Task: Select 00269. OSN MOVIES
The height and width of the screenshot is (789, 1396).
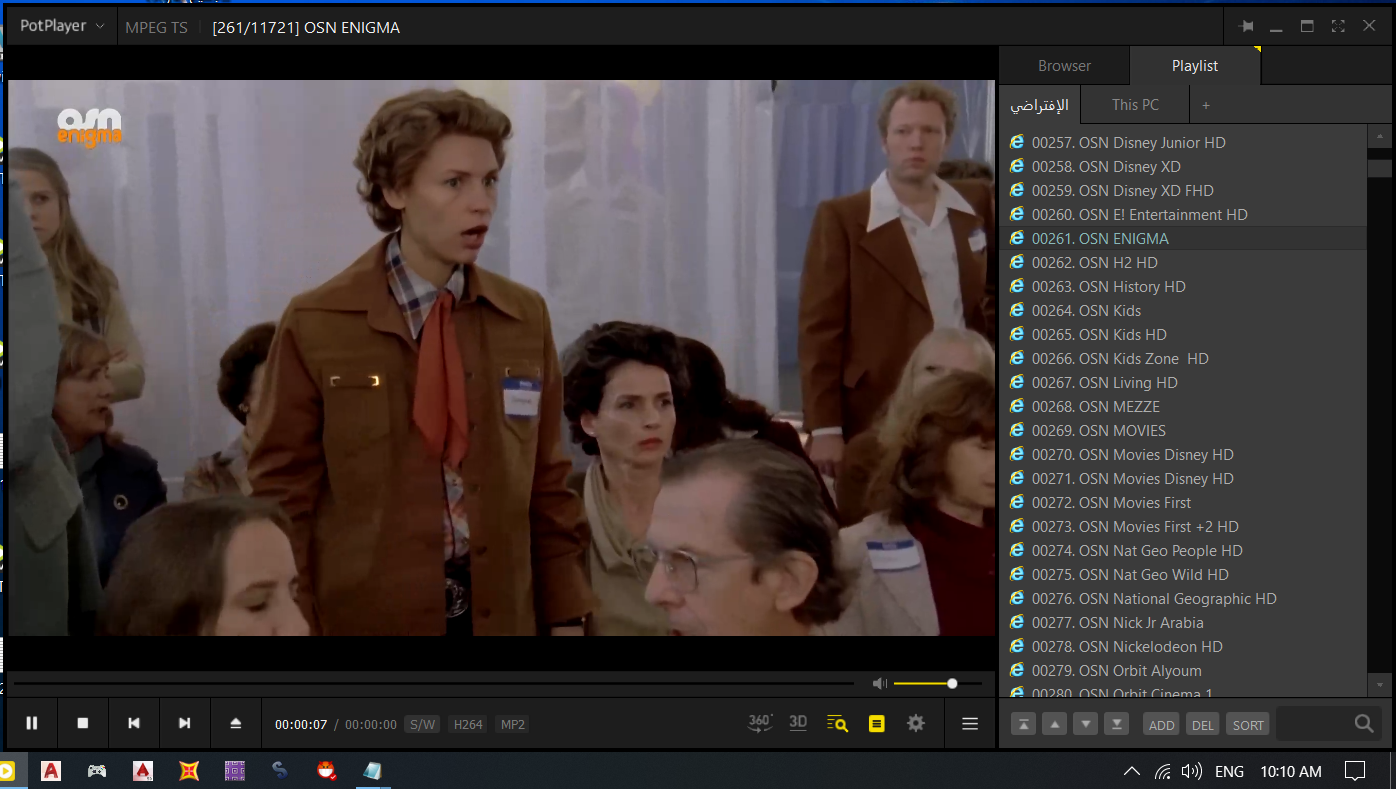Action: [1183, 430]
